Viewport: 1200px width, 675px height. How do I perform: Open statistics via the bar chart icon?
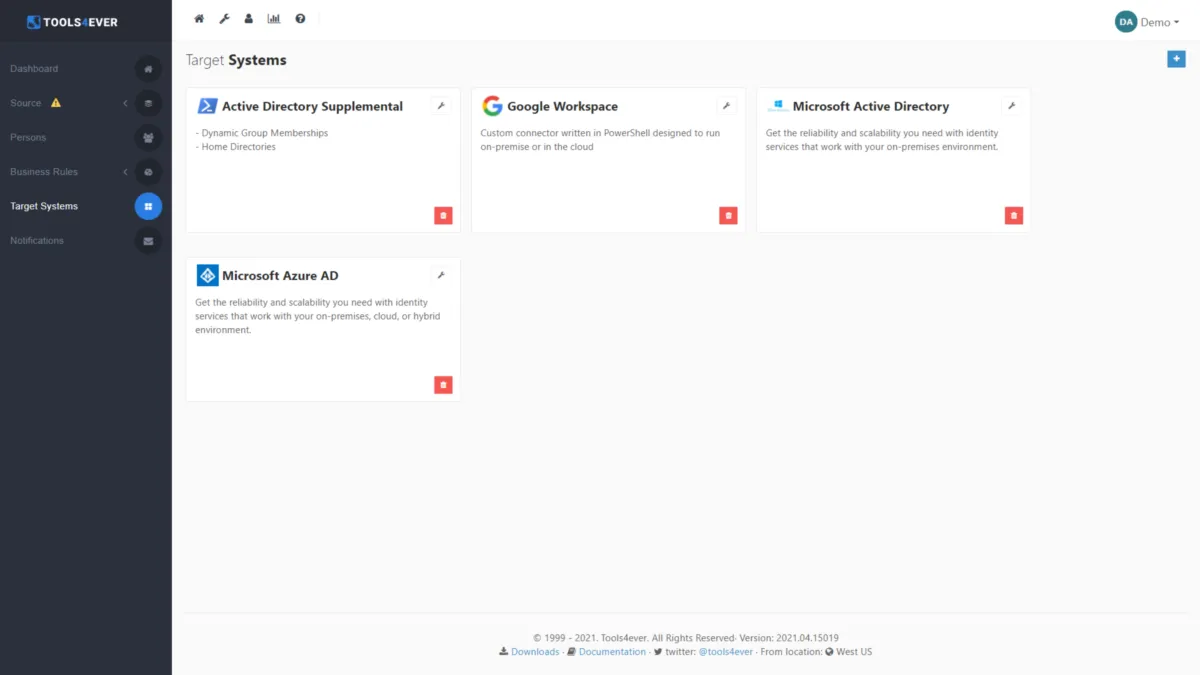click(x=274, y=18)
